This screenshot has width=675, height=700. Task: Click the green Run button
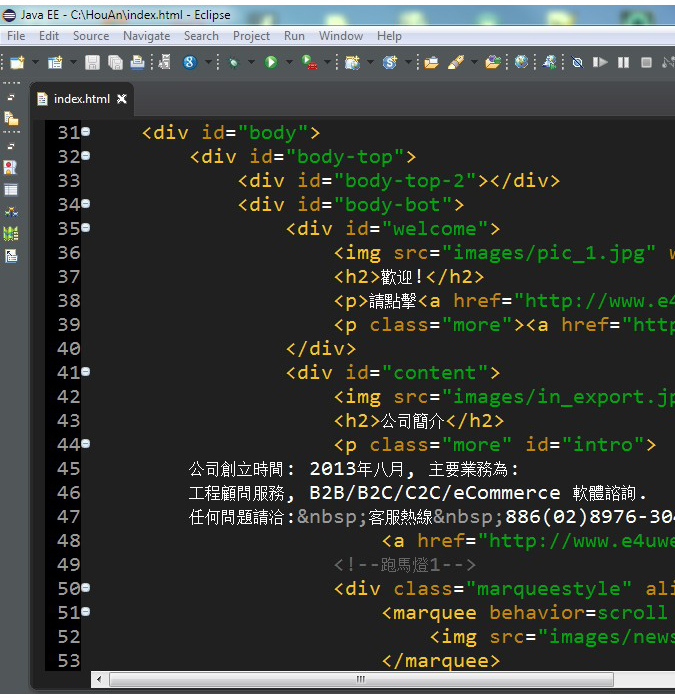(x=271, y=62)
